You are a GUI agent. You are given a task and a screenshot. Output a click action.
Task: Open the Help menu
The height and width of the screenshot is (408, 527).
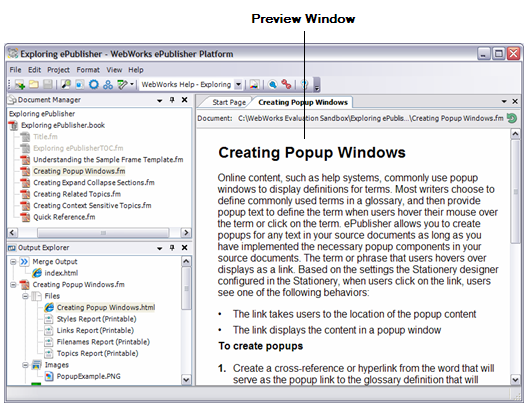click(x=136, y=70)
